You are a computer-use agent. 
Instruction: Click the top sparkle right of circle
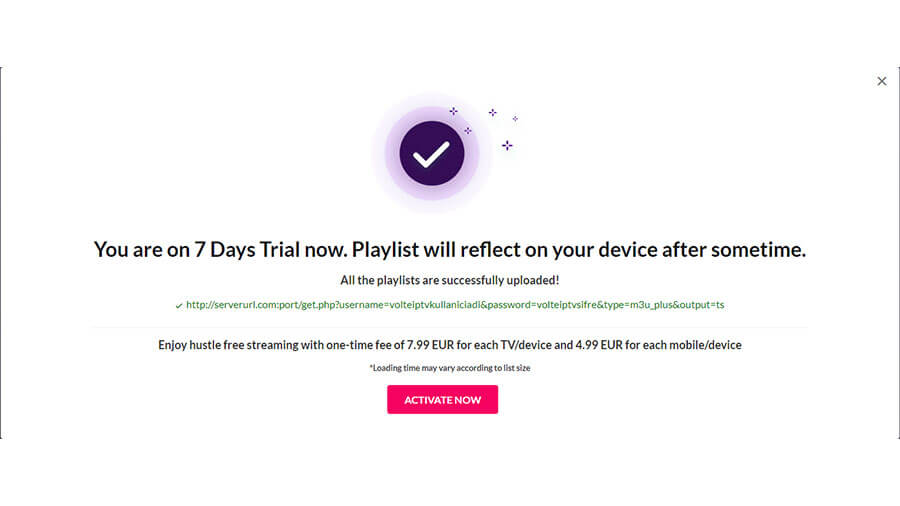(492, 112)
